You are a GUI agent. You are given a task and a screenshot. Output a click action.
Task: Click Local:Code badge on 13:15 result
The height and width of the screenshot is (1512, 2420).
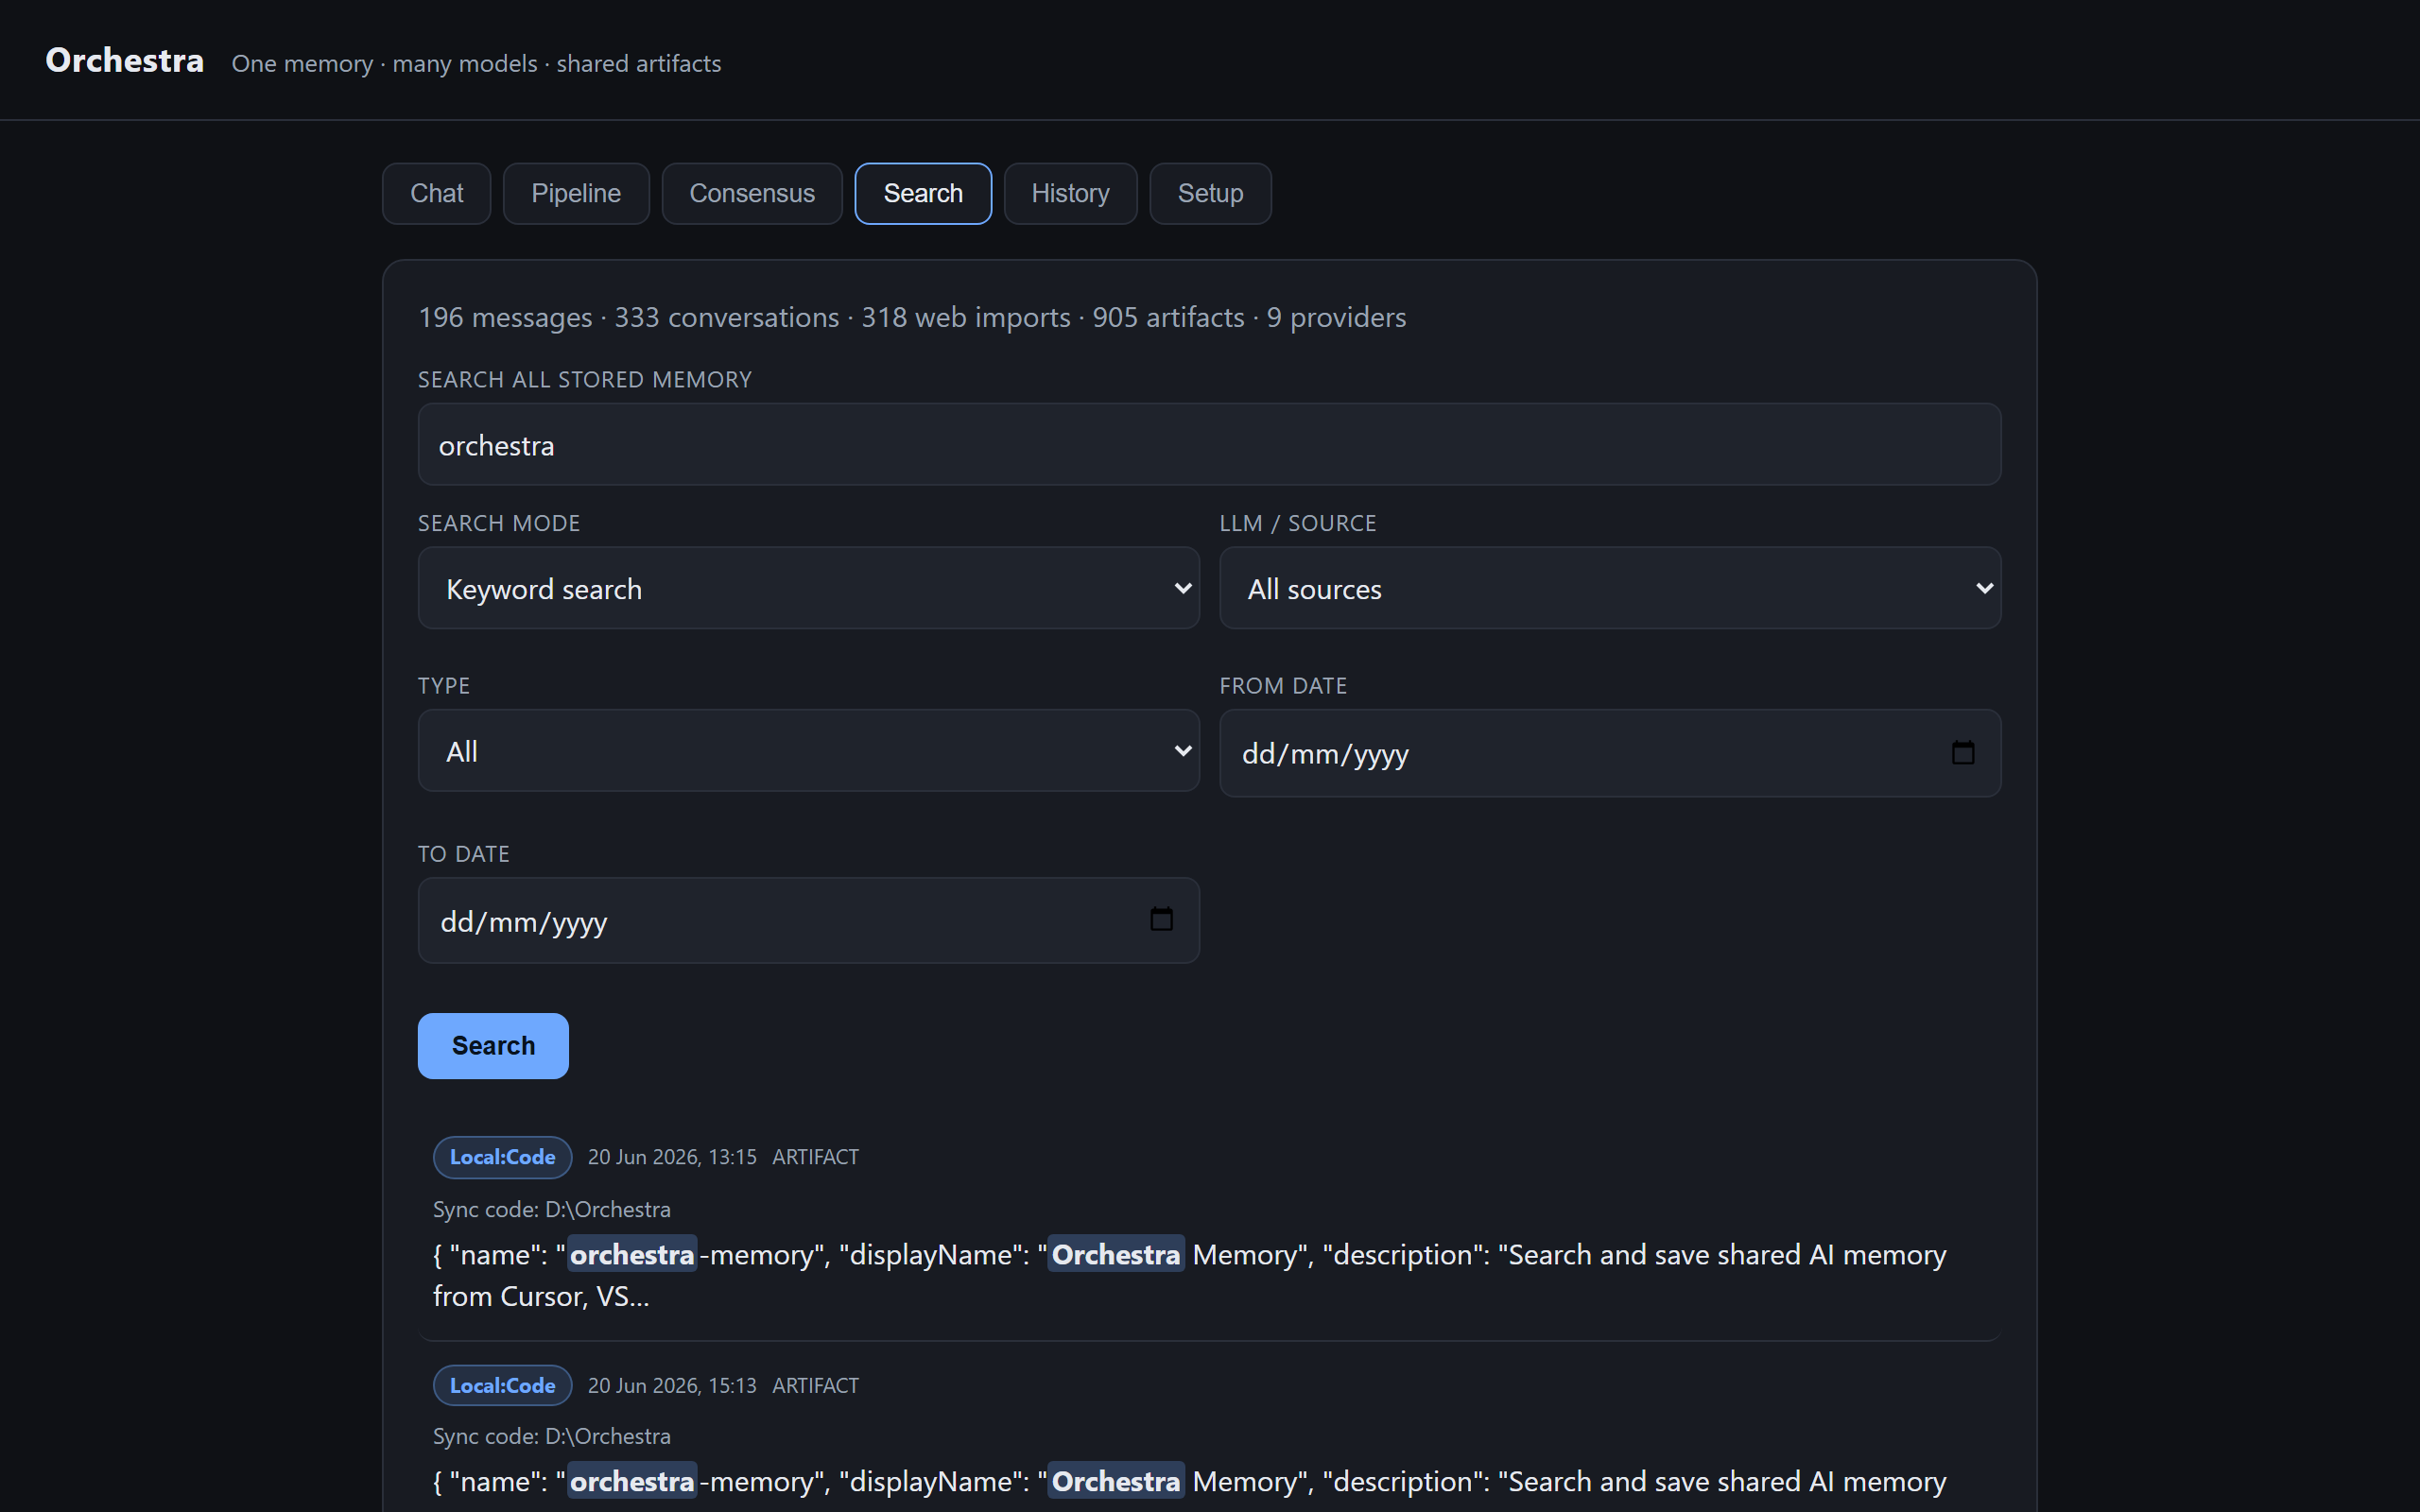pyautogui.click(x=502, y=1157)
